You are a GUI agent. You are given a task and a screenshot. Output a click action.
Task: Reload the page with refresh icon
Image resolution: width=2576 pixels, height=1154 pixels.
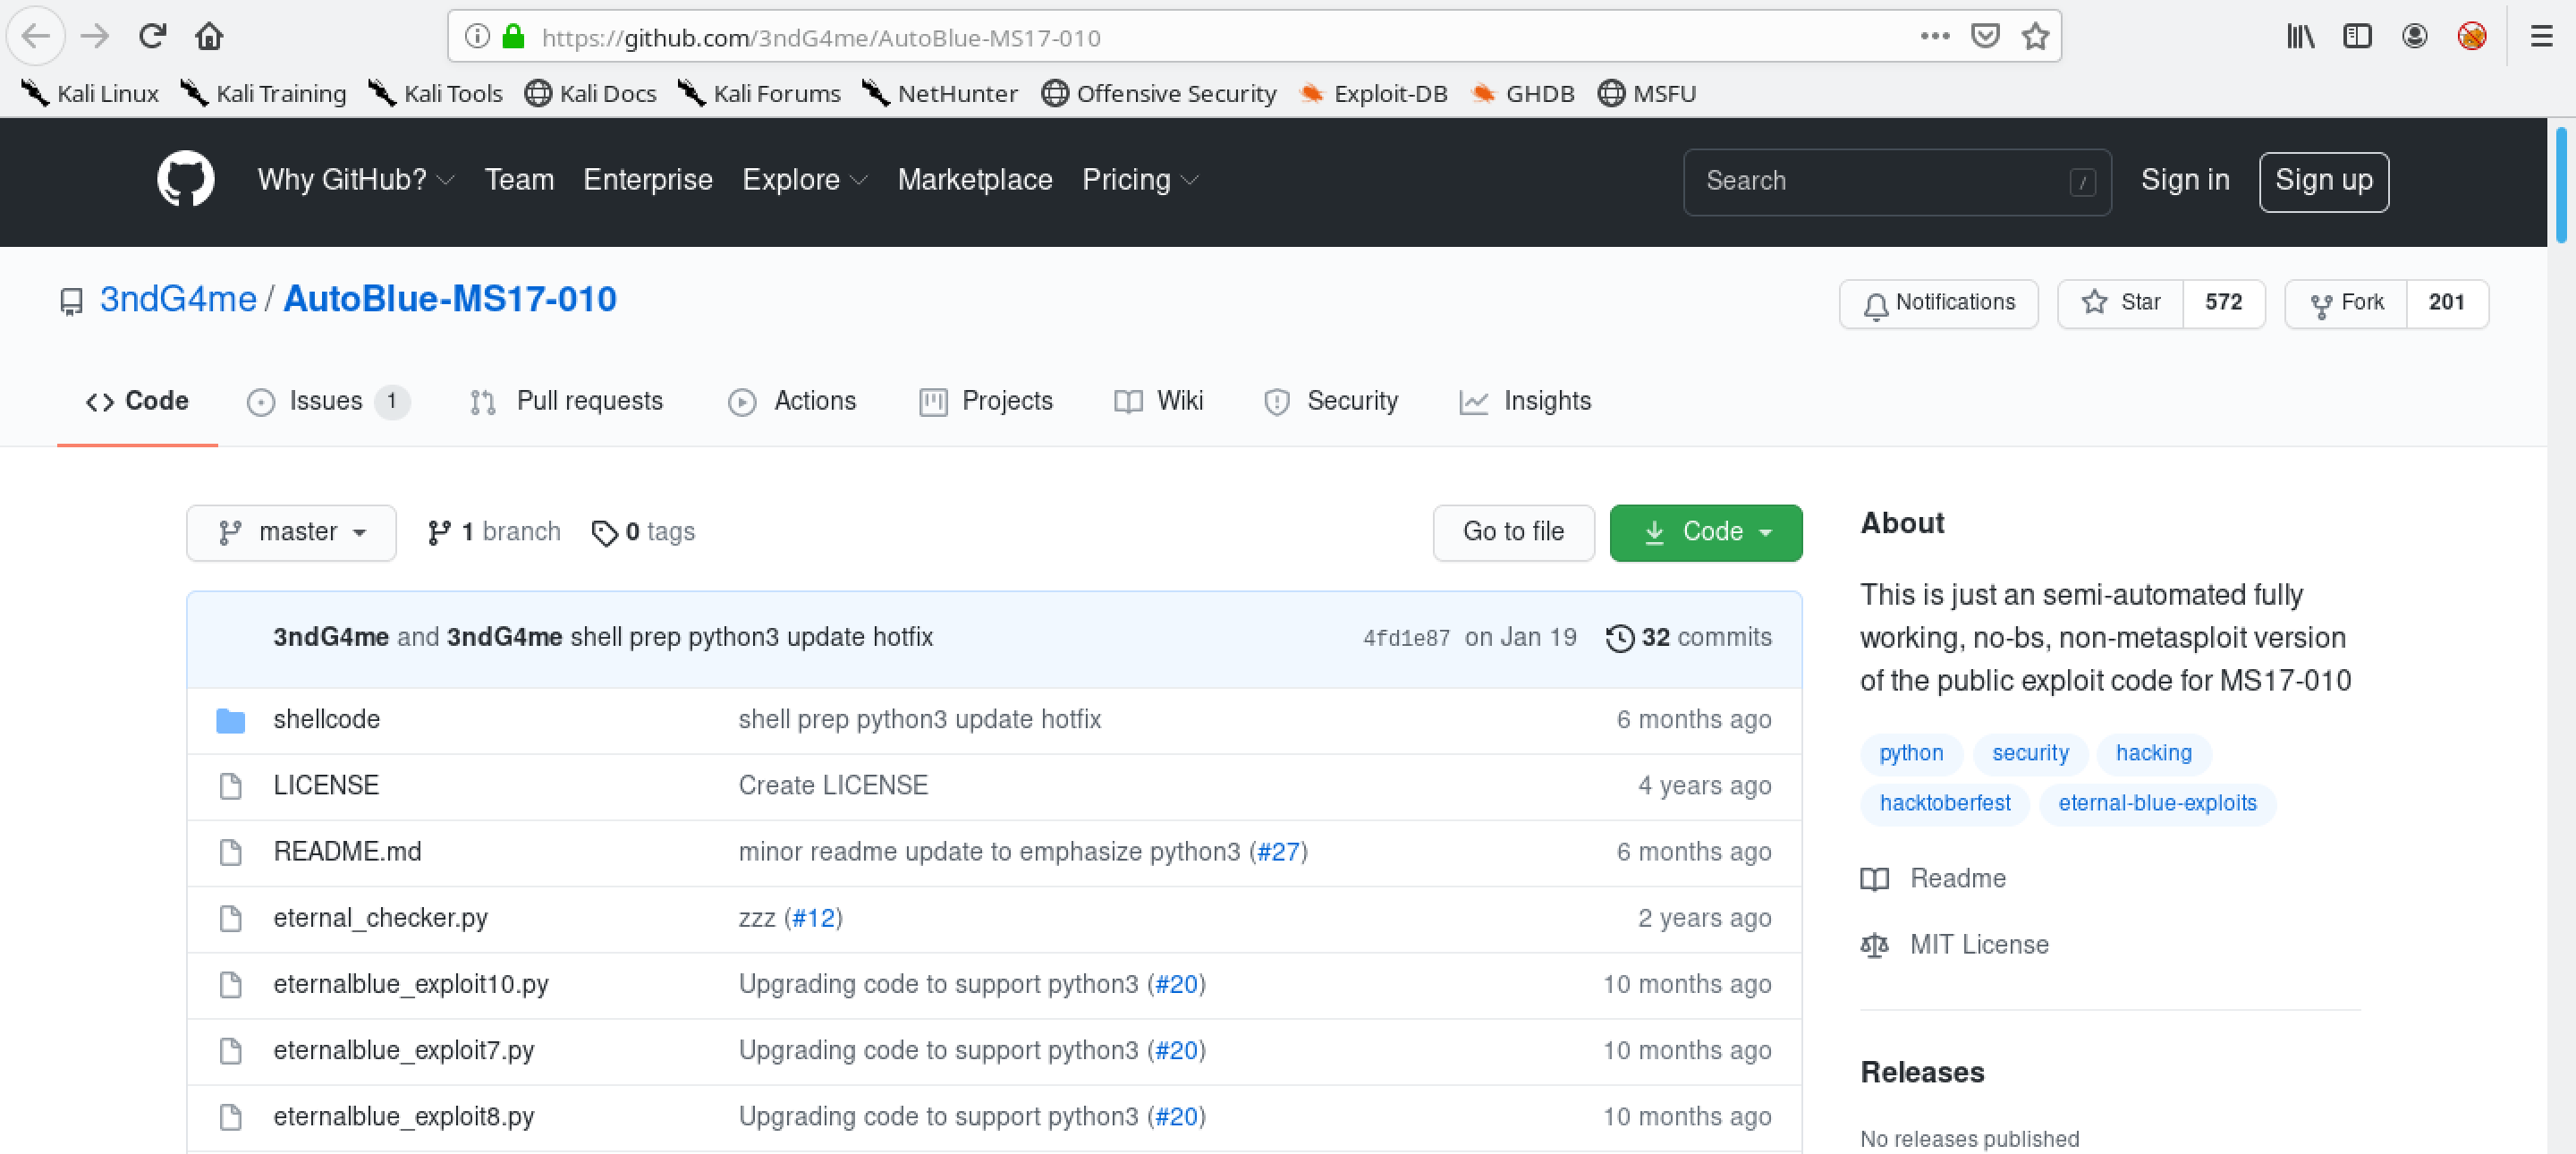152,37
